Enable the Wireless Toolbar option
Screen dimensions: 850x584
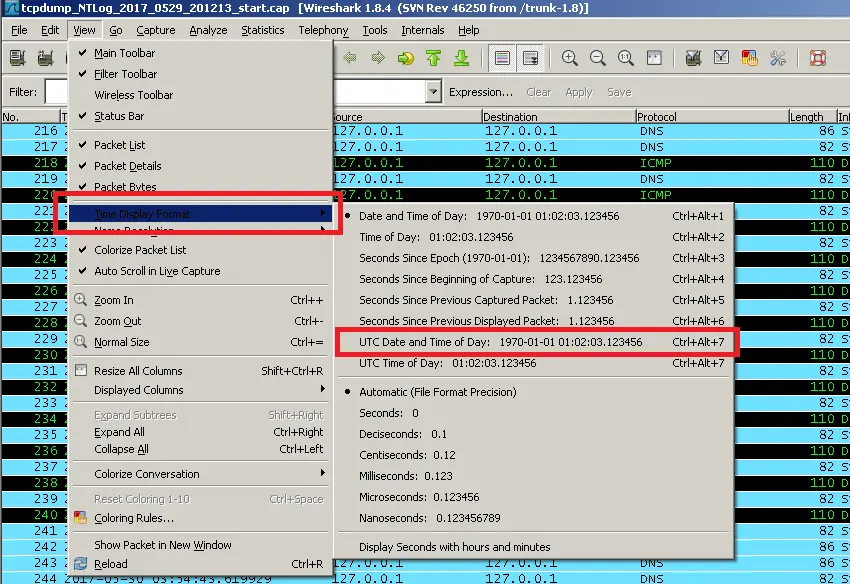point(200,95)
